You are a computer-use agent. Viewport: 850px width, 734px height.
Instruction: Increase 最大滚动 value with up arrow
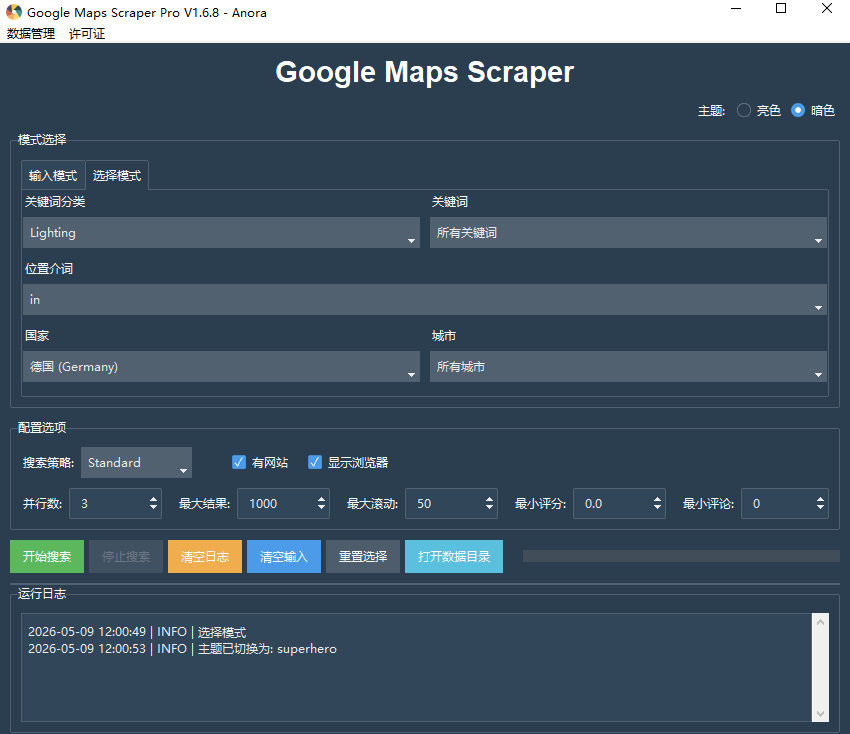click(x=490, y=499)
